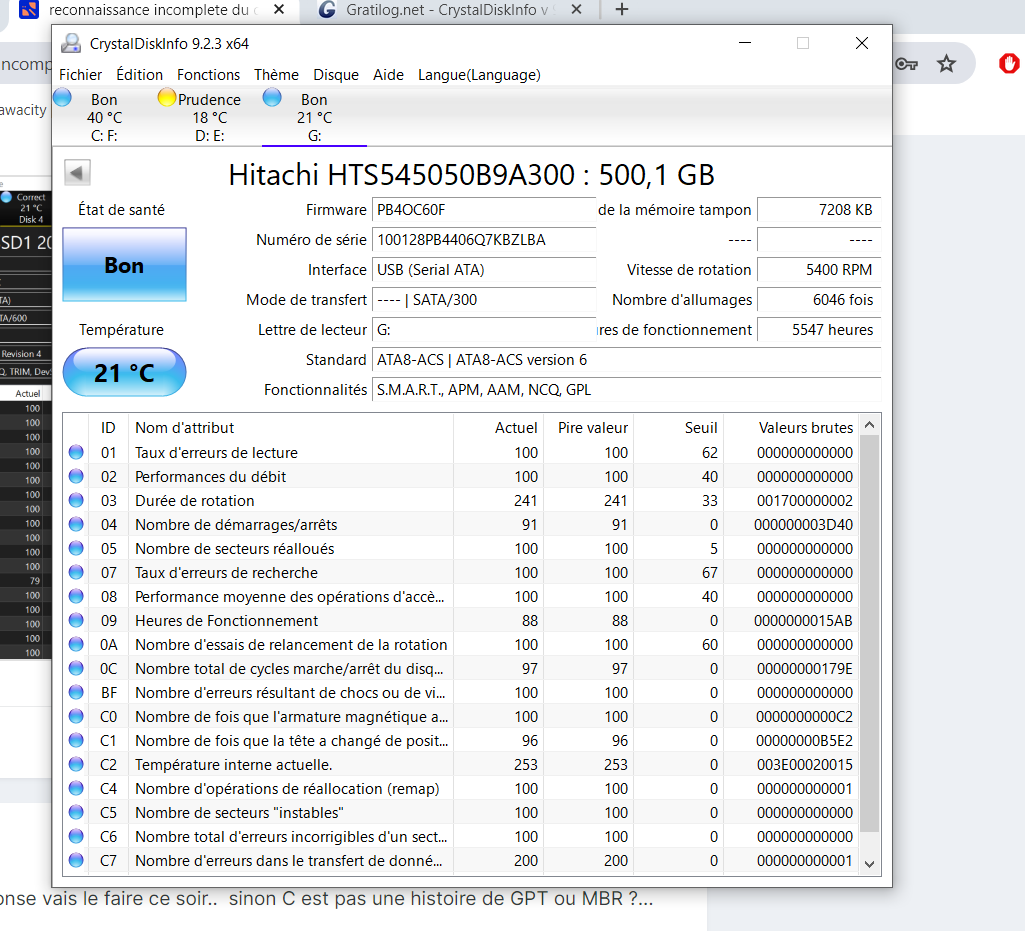The image size is (1025, 931).
Task: Click the drive letter field G:
Action: 484,330
